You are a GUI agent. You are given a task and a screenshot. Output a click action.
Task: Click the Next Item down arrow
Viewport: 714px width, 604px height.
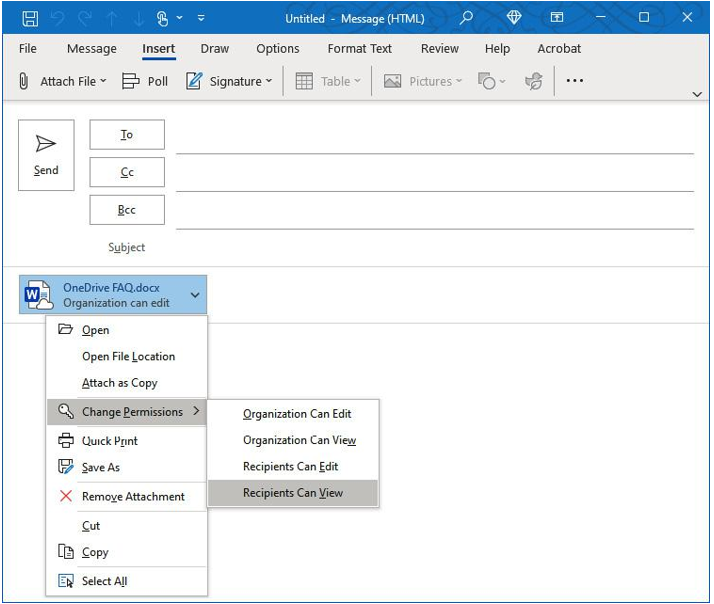[138, 19]
